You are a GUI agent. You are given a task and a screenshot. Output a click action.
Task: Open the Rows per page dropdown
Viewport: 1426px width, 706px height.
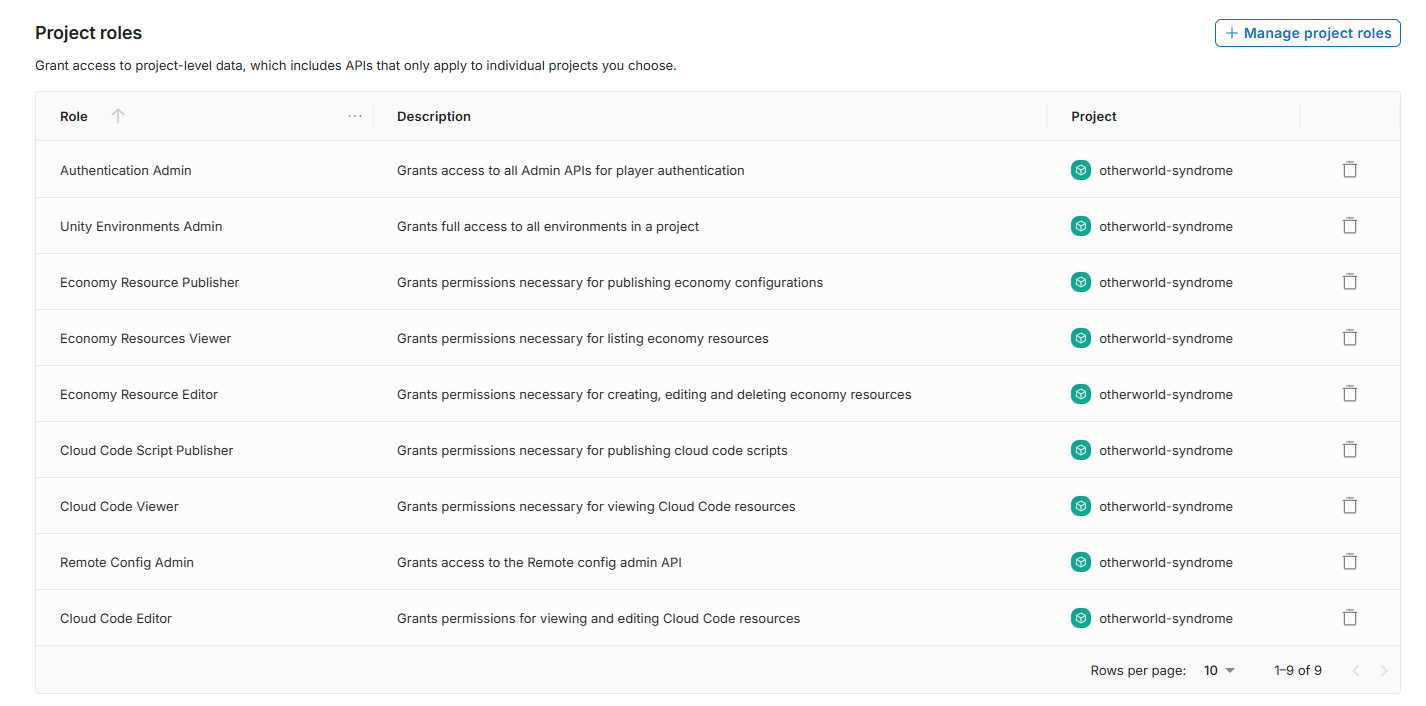1219,670
